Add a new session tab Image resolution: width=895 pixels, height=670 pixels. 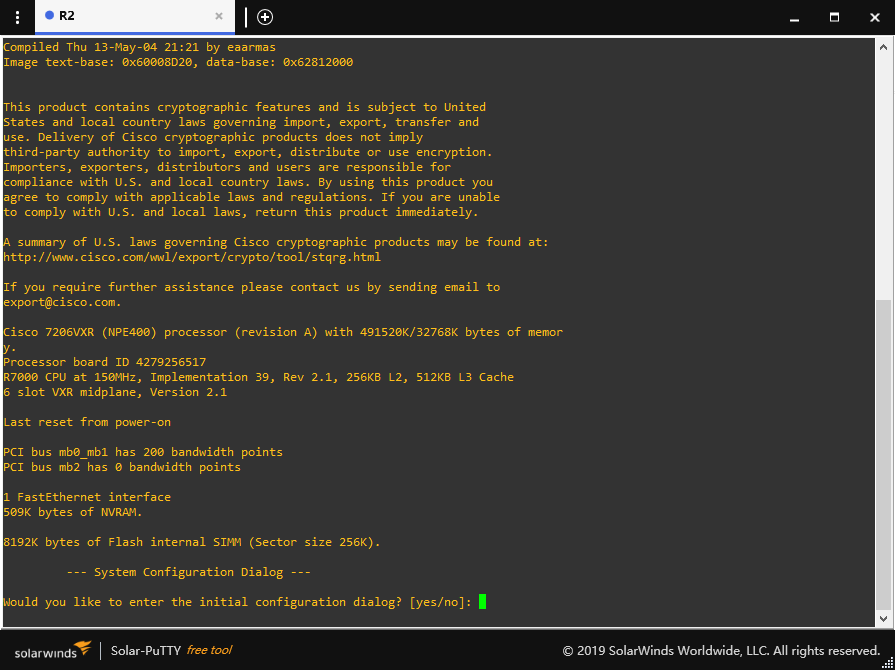pos(265,17)
